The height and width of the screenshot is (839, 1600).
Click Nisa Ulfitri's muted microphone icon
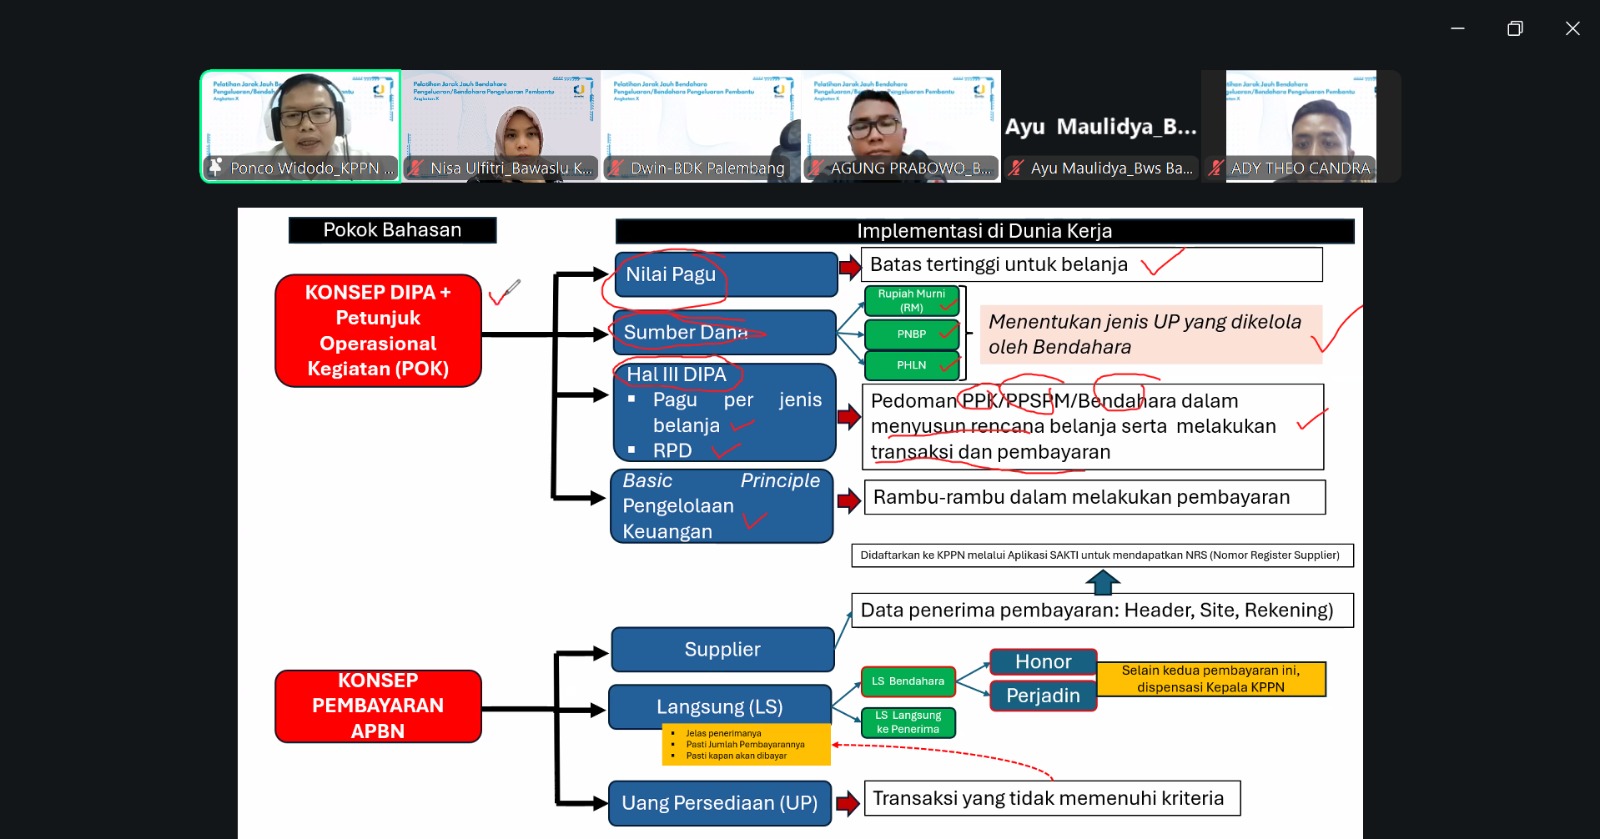(x=416, y=168)
